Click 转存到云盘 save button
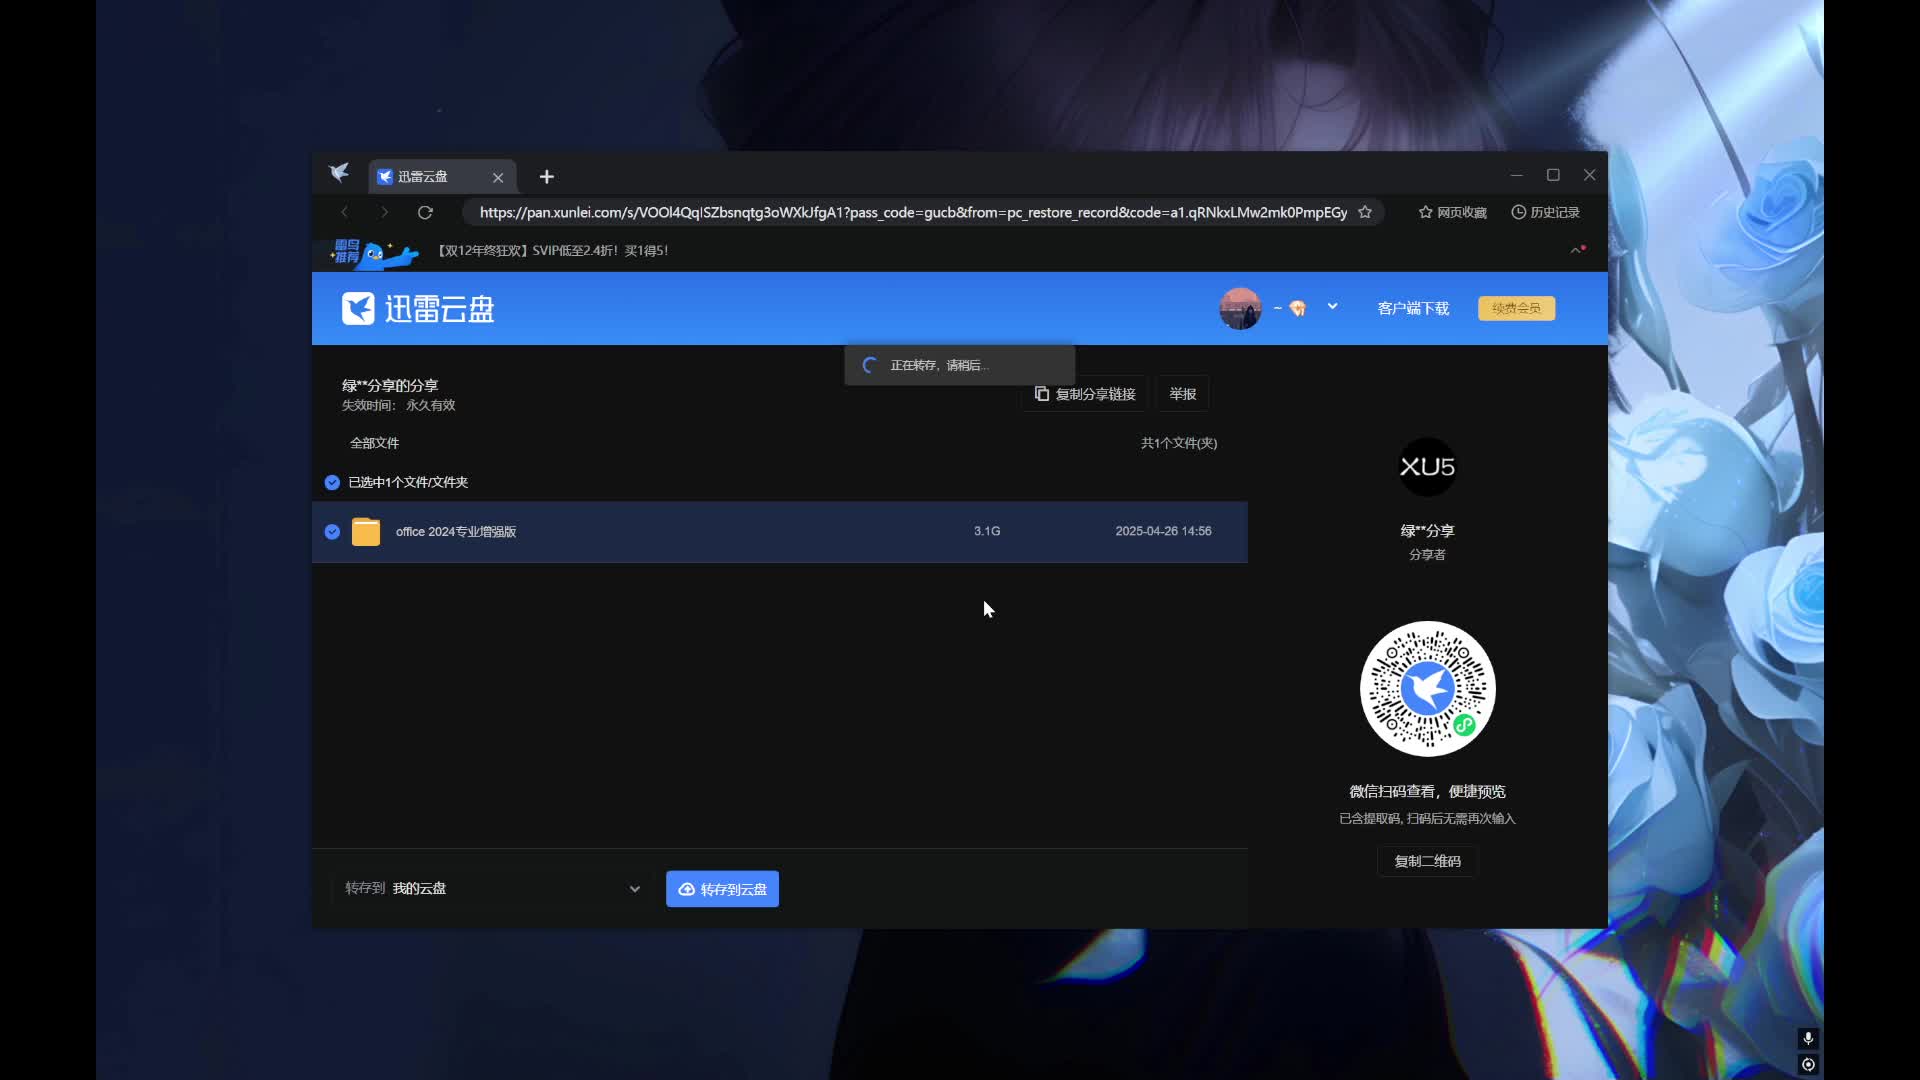Image resolution: width=1920 pixels, height=1080 pixels. click(722, 889)
